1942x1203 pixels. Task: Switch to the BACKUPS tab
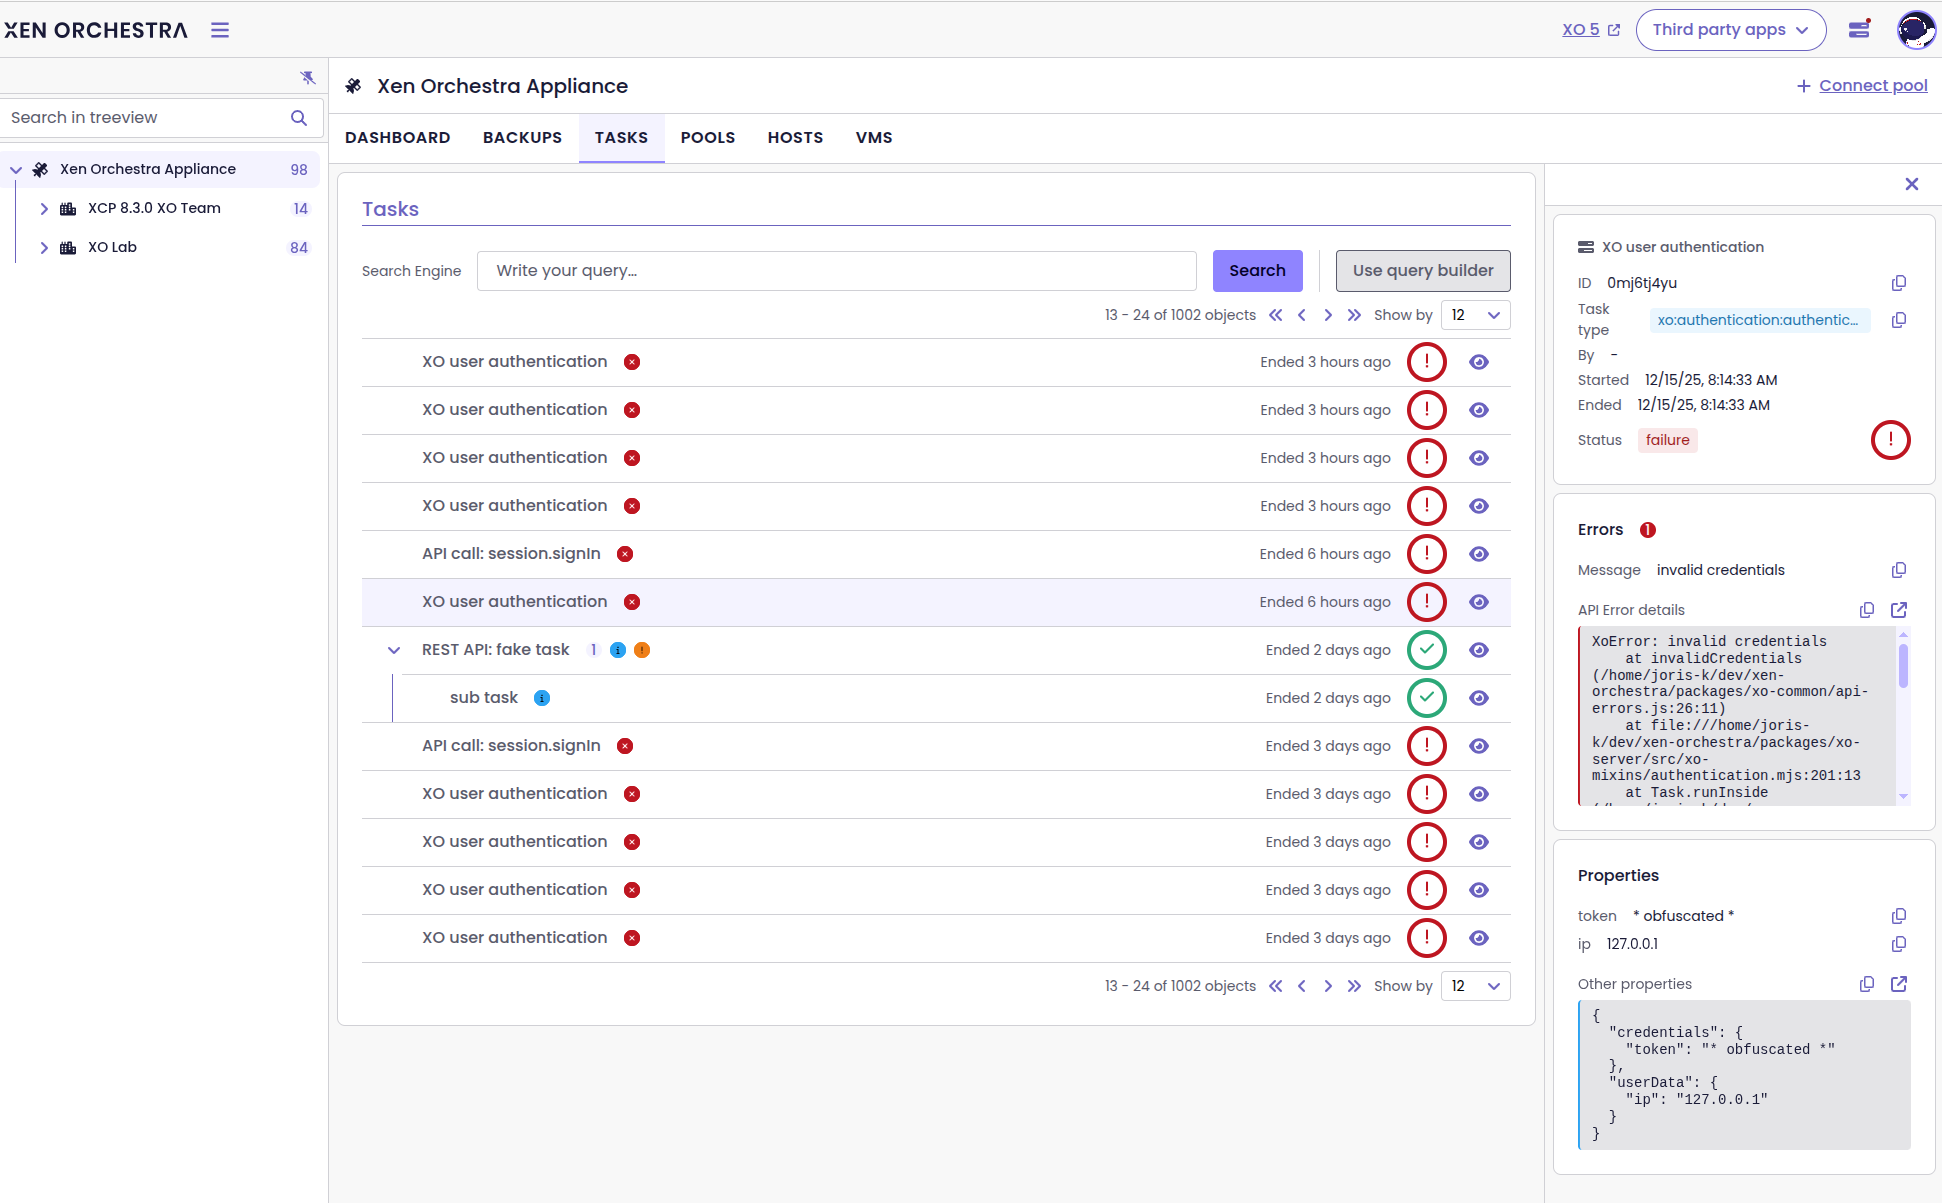522,138
